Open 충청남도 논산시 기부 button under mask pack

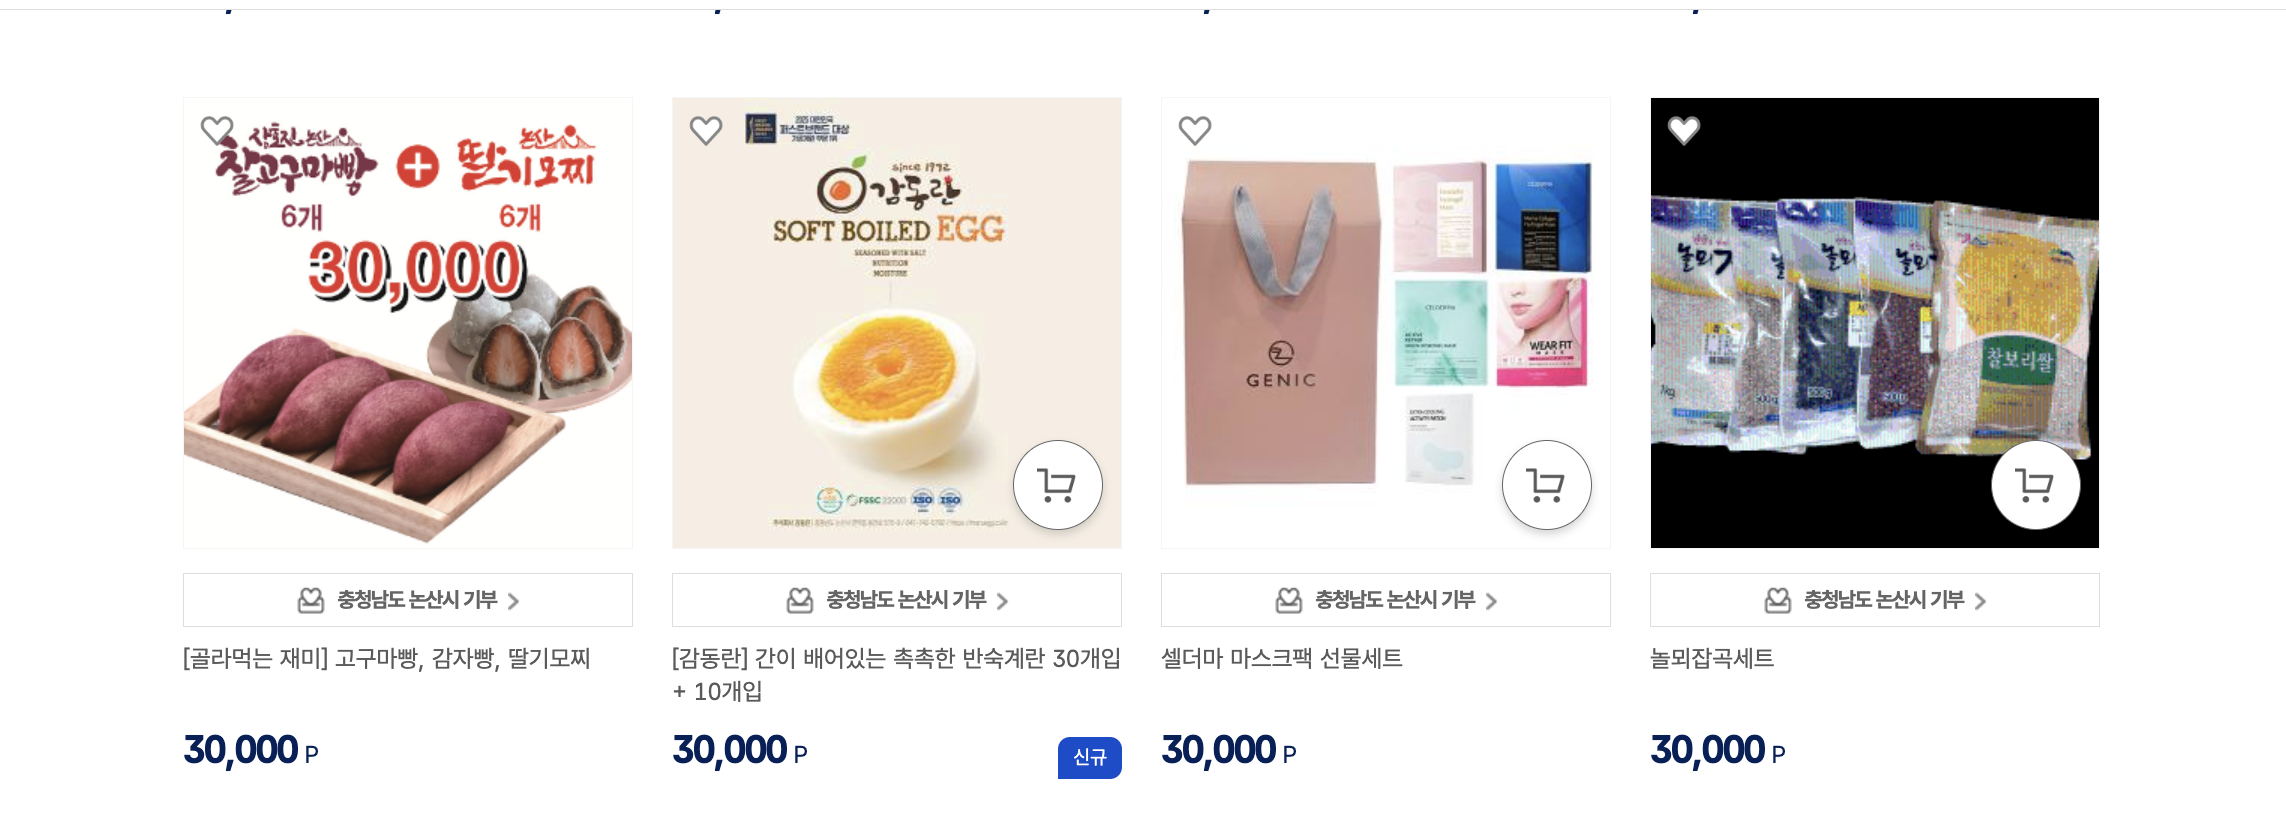click(1386, 600)
